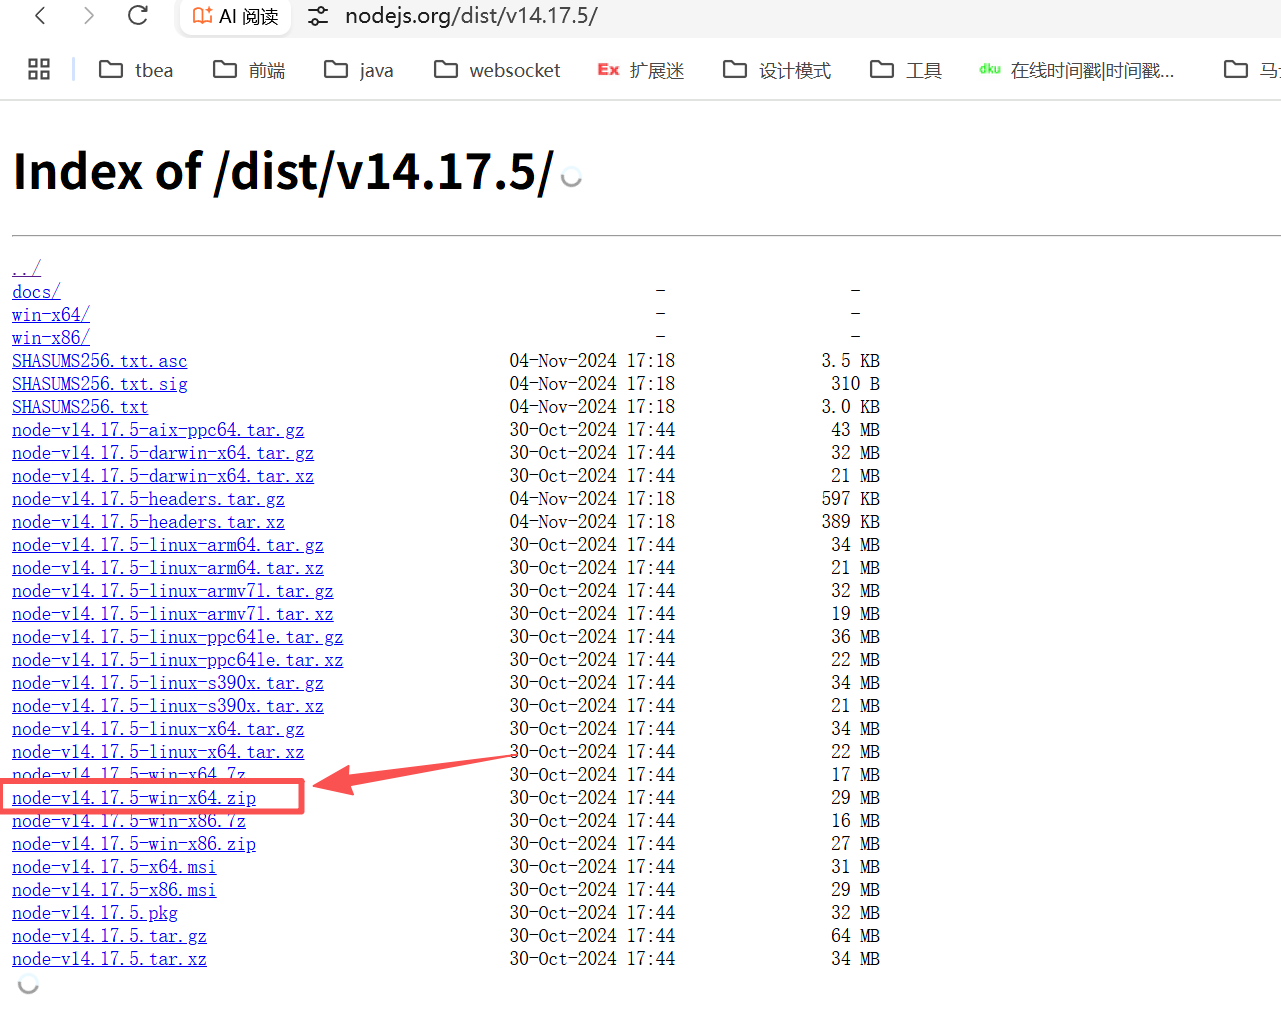This screenshot has width=1281, height=1020.
Task: Open the 在线时间戳 bookmark
Action: tap(1077, 70)
